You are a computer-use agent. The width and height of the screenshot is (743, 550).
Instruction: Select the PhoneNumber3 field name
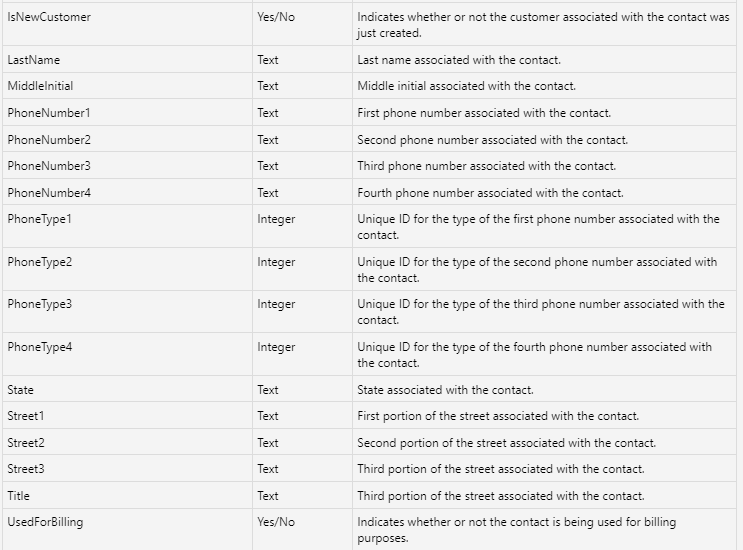click(49, 166)
